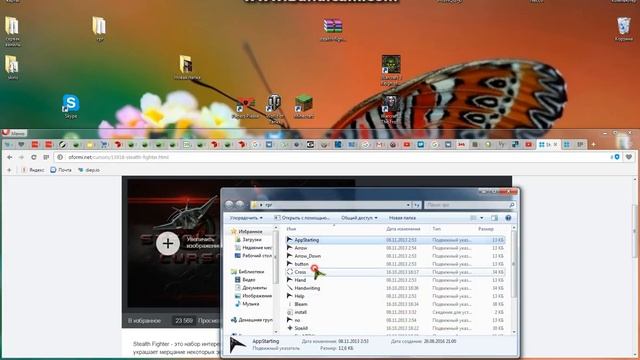
Task: Switch to the Gmail tab in Opera
Action: point(379,144)
